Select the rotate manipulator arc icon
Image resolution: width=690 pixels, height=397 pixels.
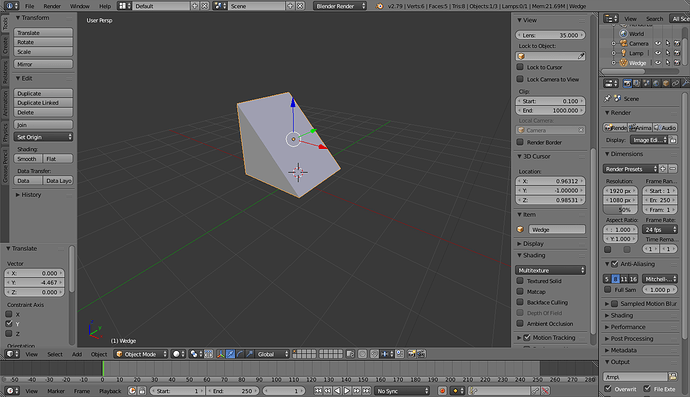[240, 354]
